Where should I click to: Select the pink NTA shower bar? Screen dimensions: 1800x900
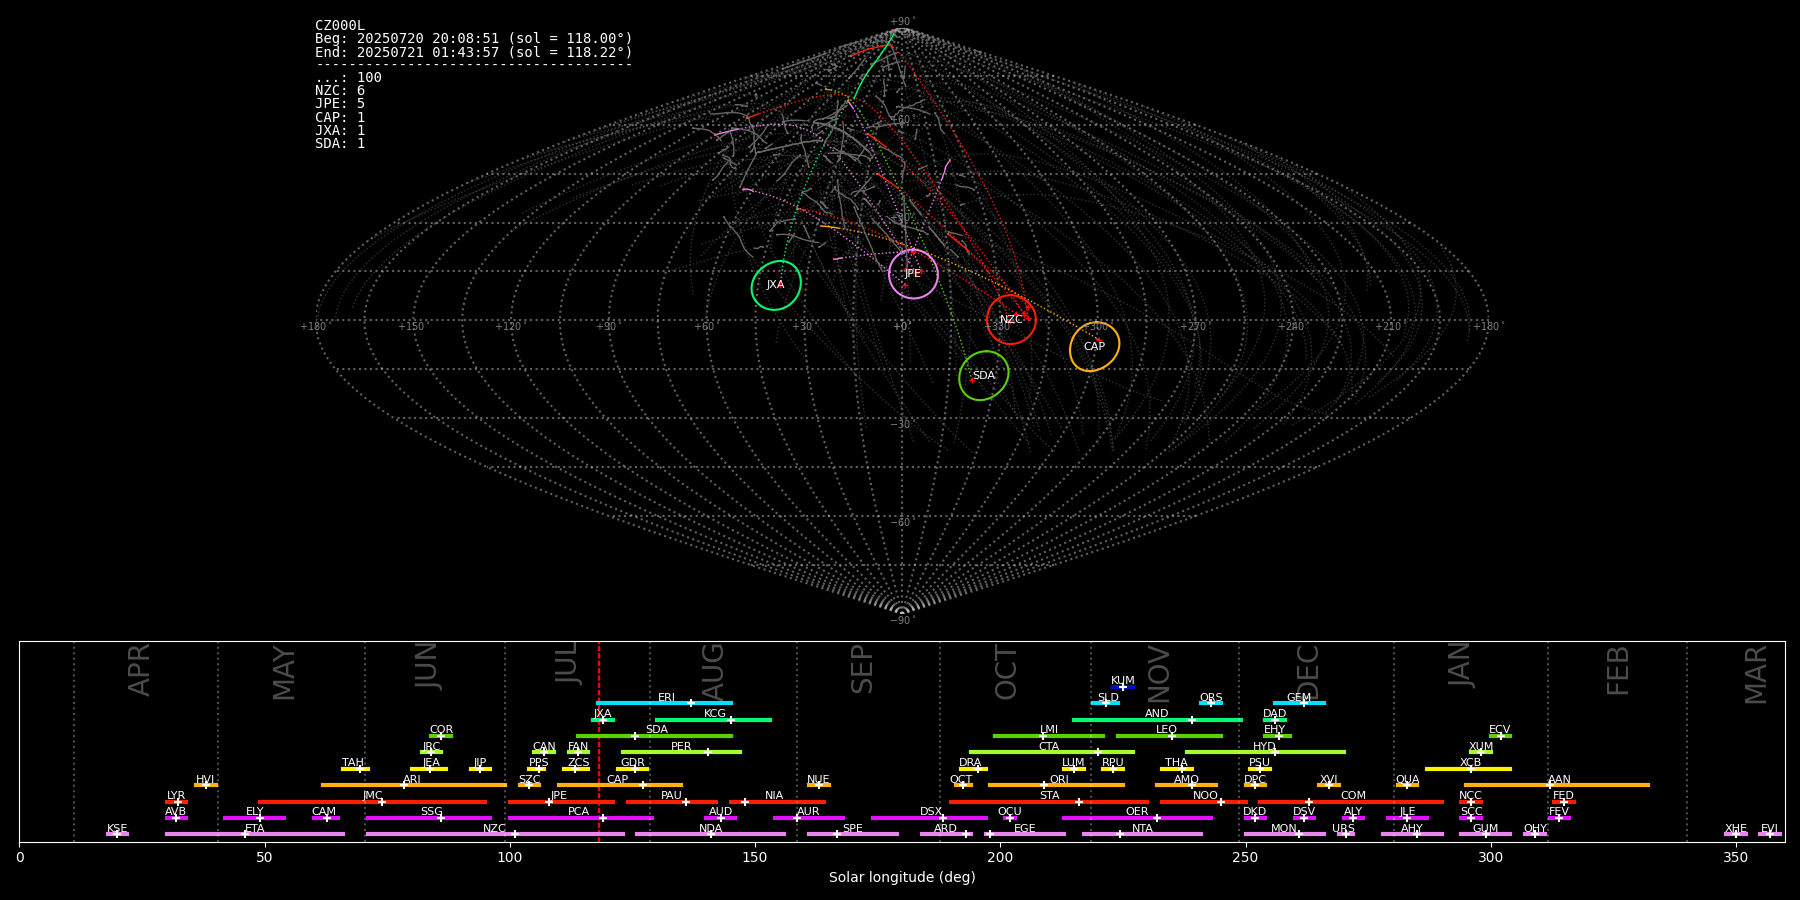[x=1142, y=834]
